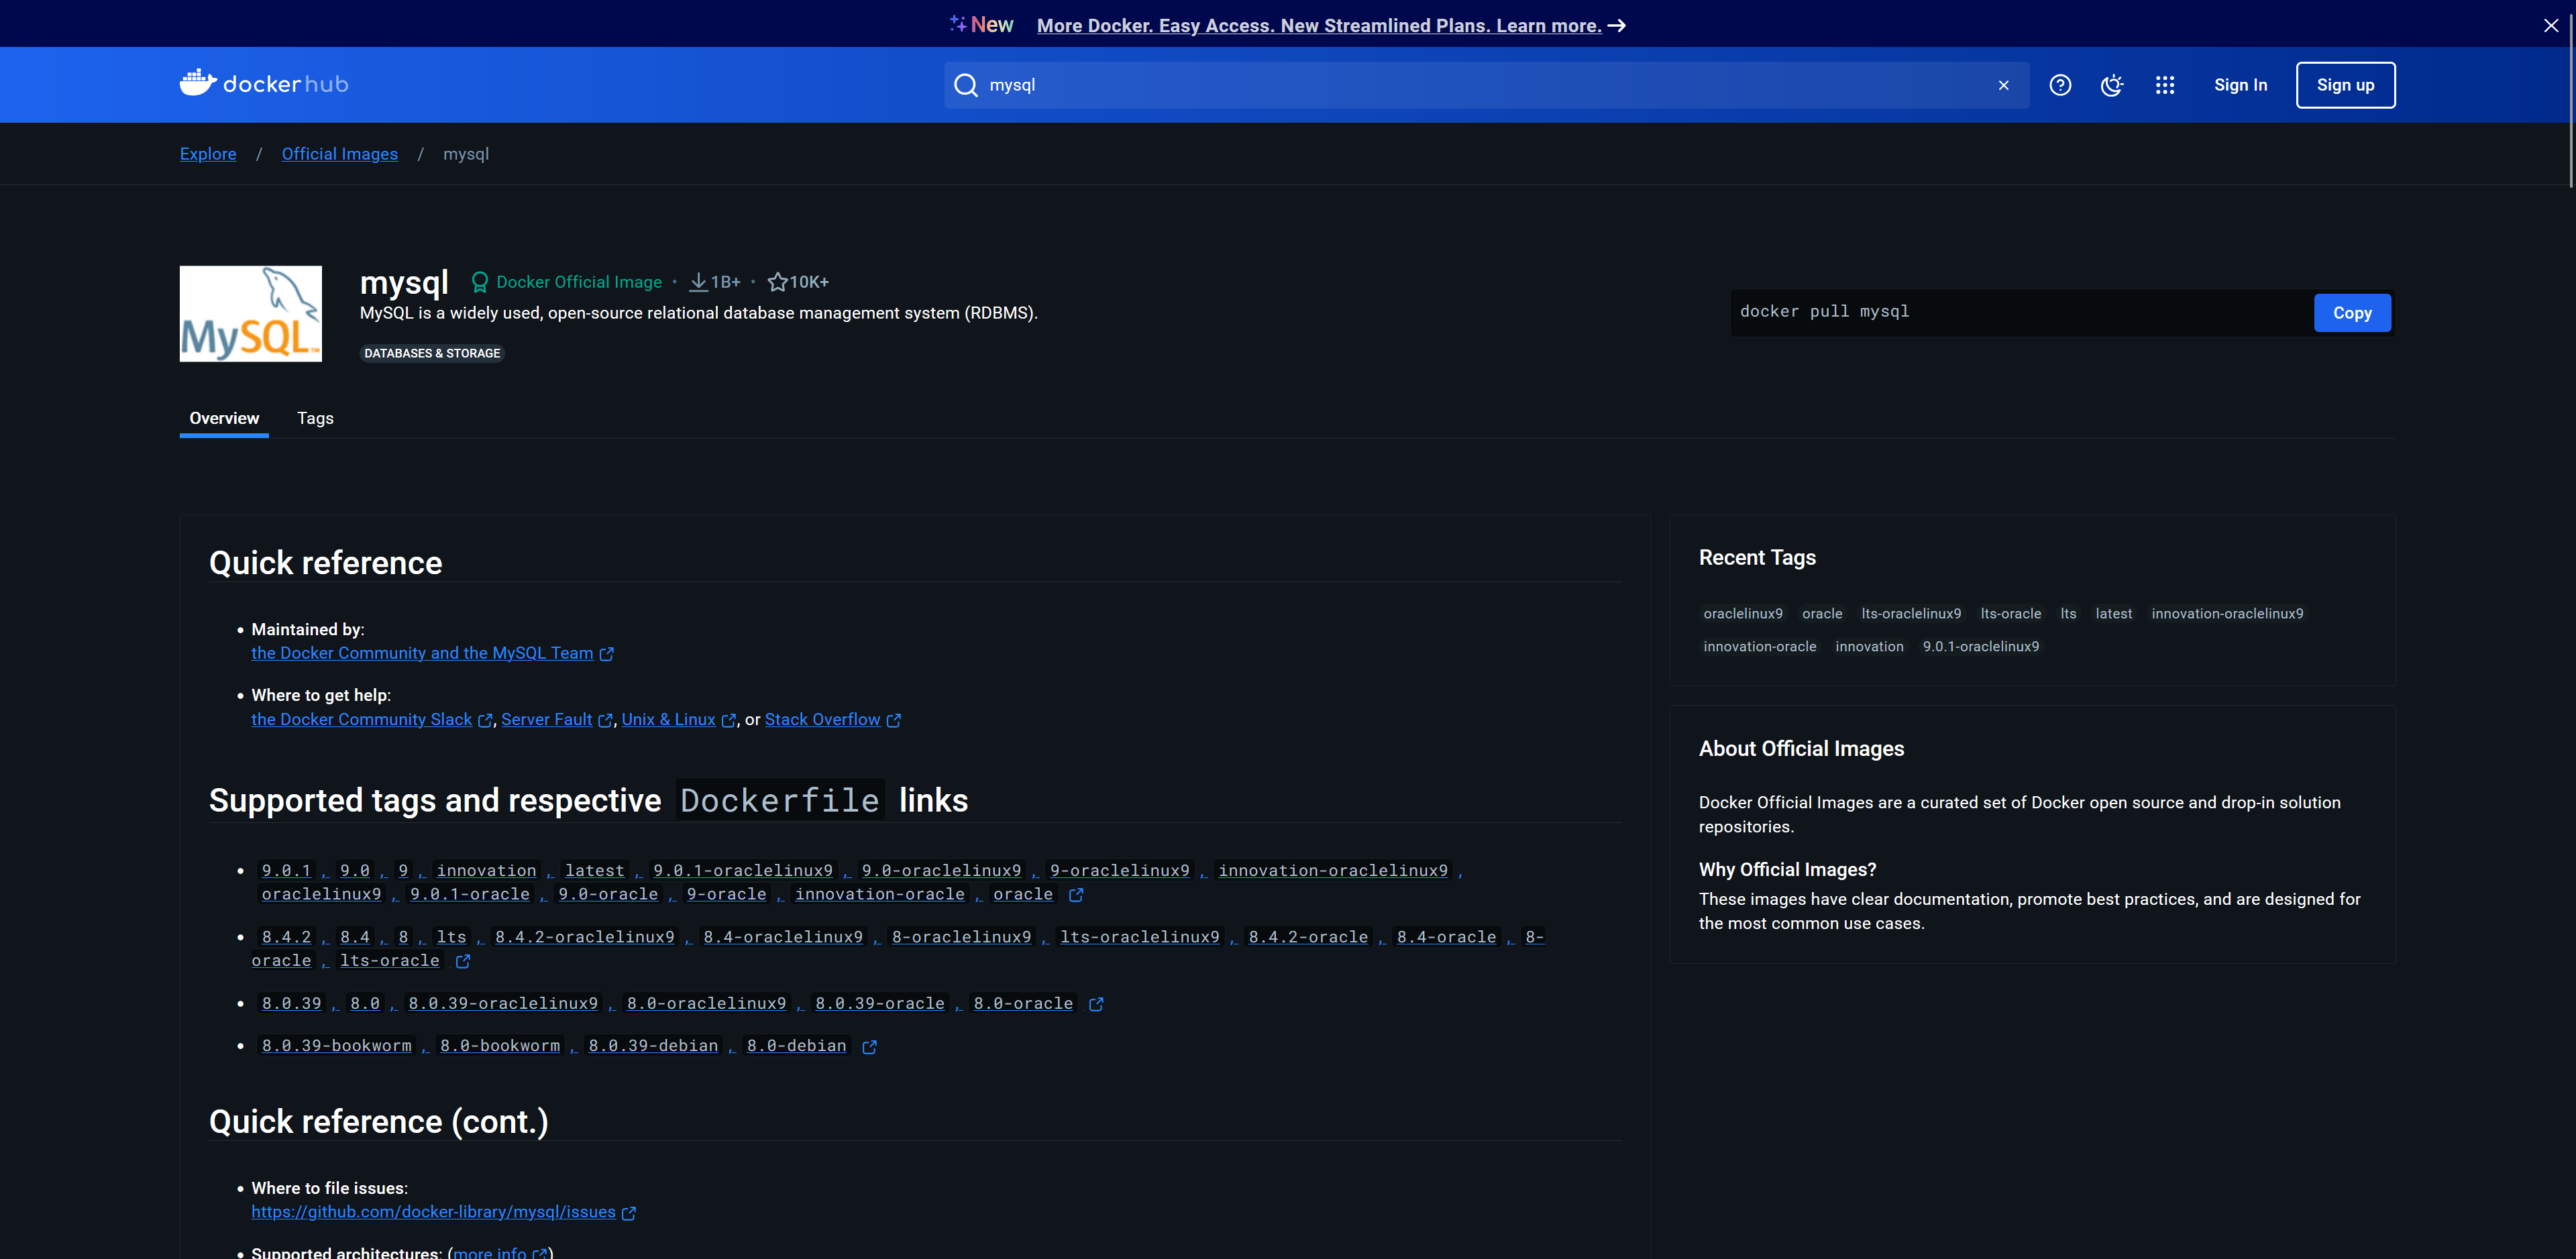Open external link icon after lts-oracle tag

coord(463,961)
